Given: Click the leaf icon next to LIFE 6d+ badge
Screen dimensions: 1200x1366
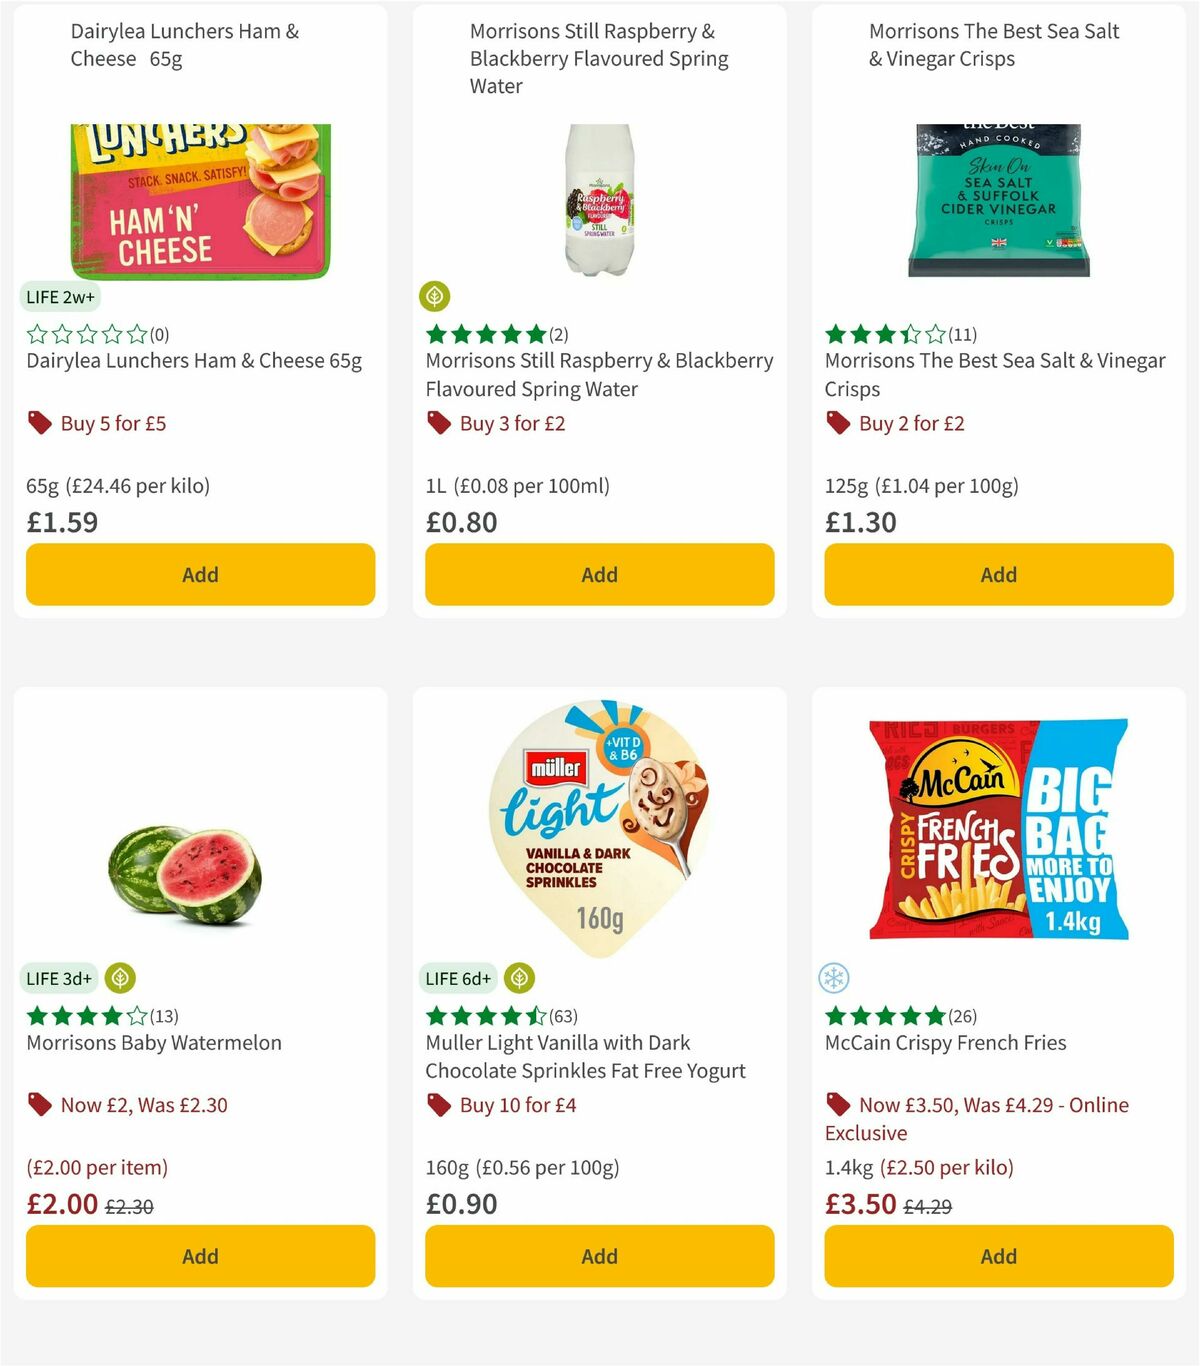Looking at the screenshot, I should point(519,978).
